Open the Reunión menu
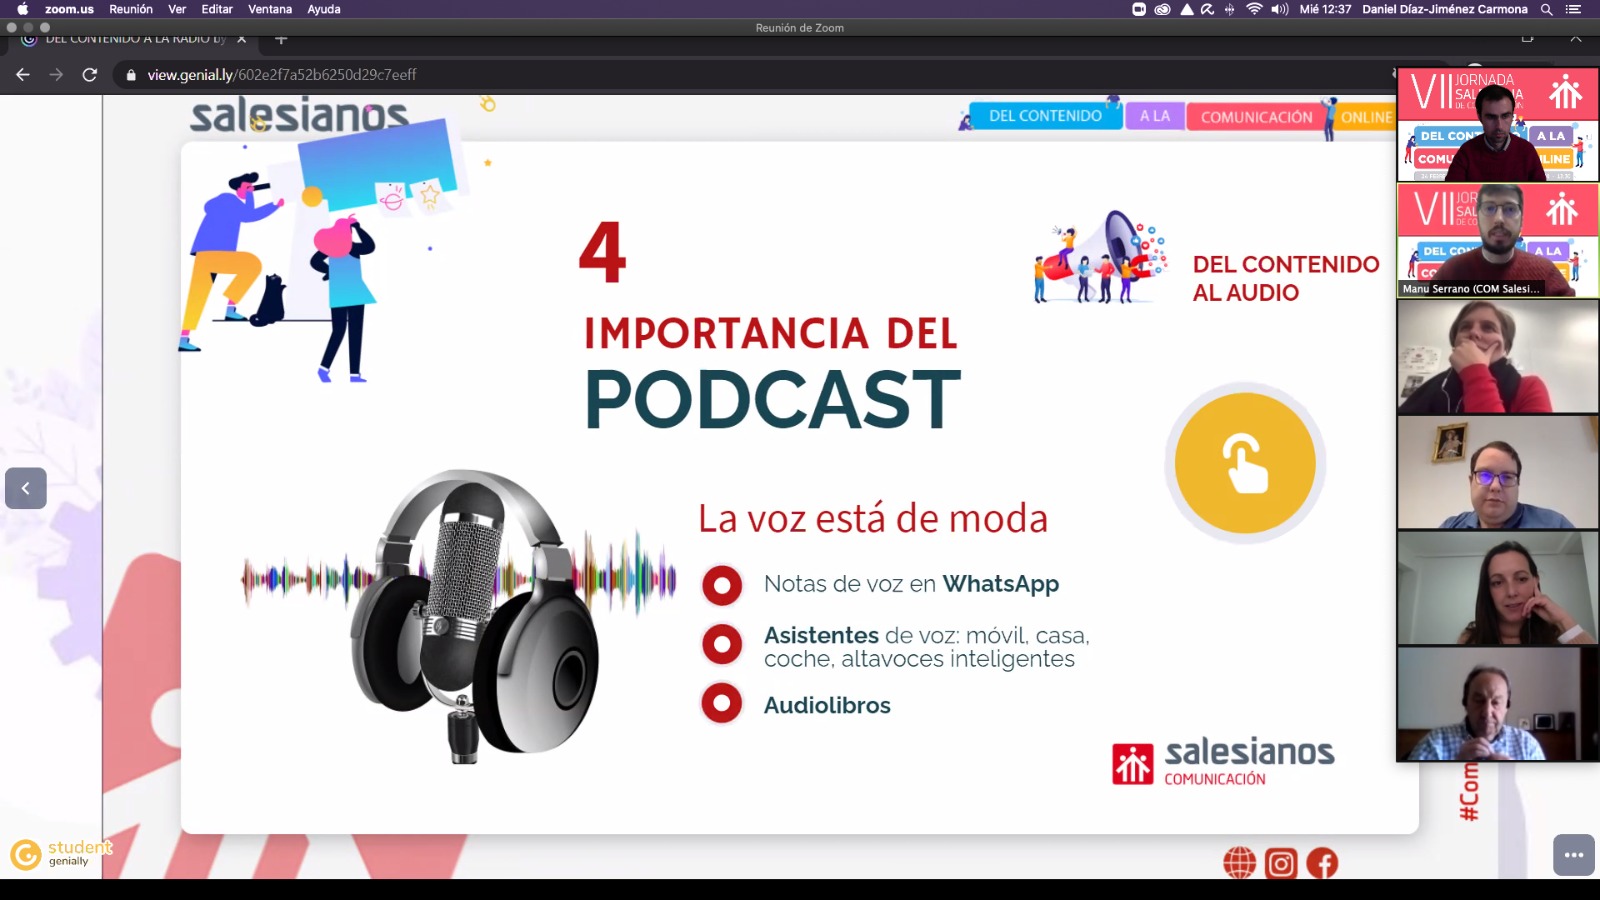Viewport: 1600px width, 900px height. click(x=131, y=9)
